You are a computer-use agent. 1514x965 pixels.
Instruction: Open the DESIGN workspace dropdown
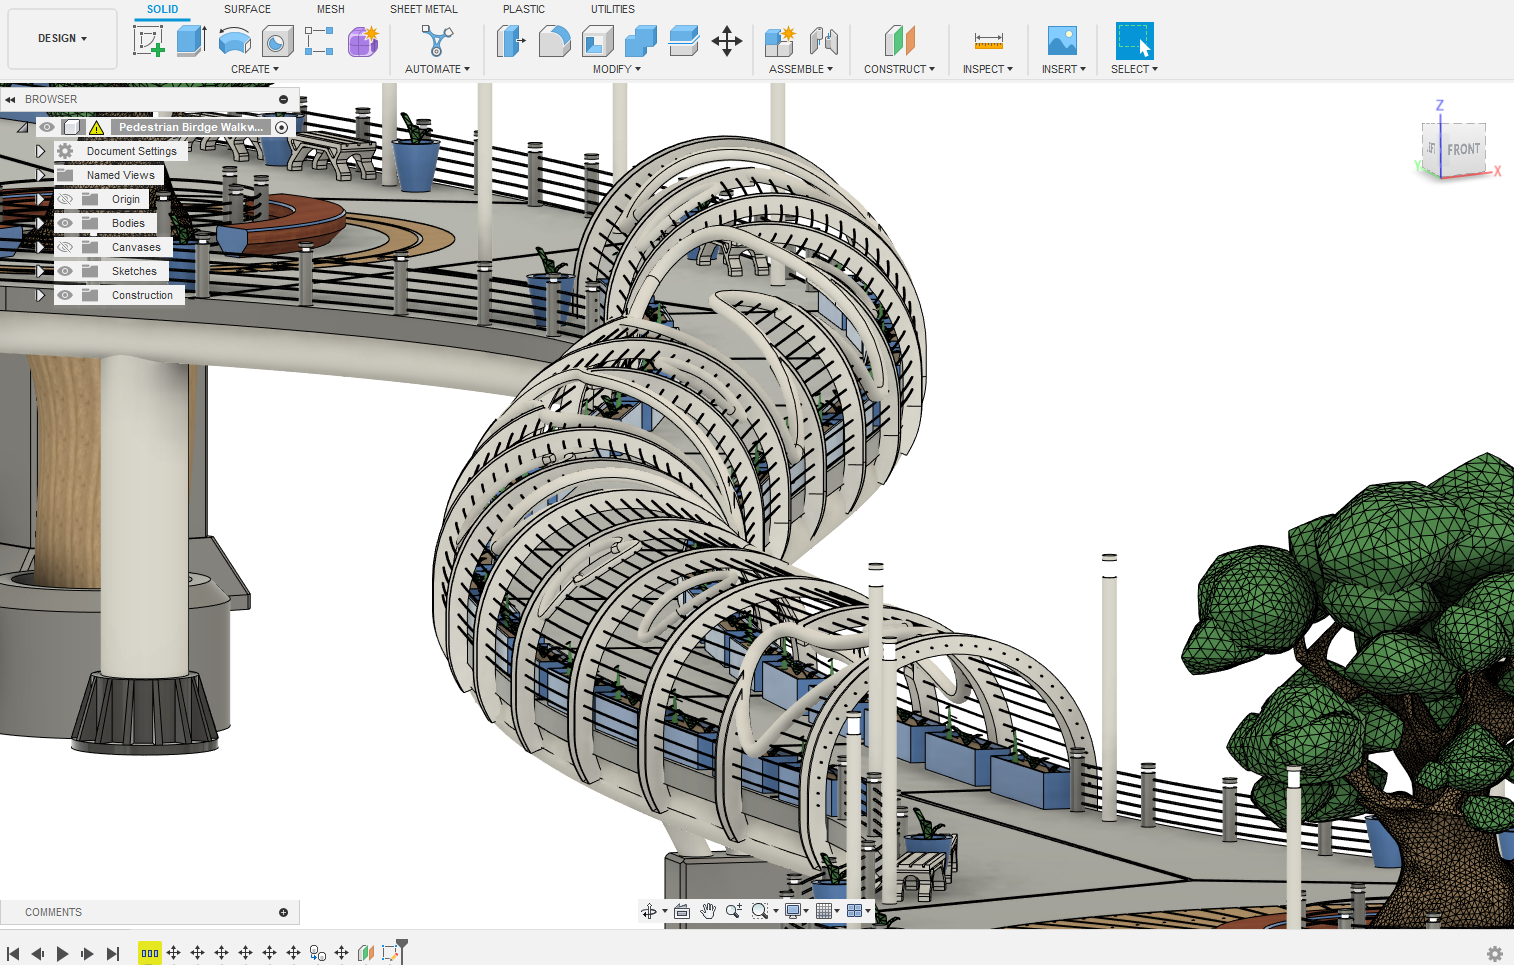[62, 38]
